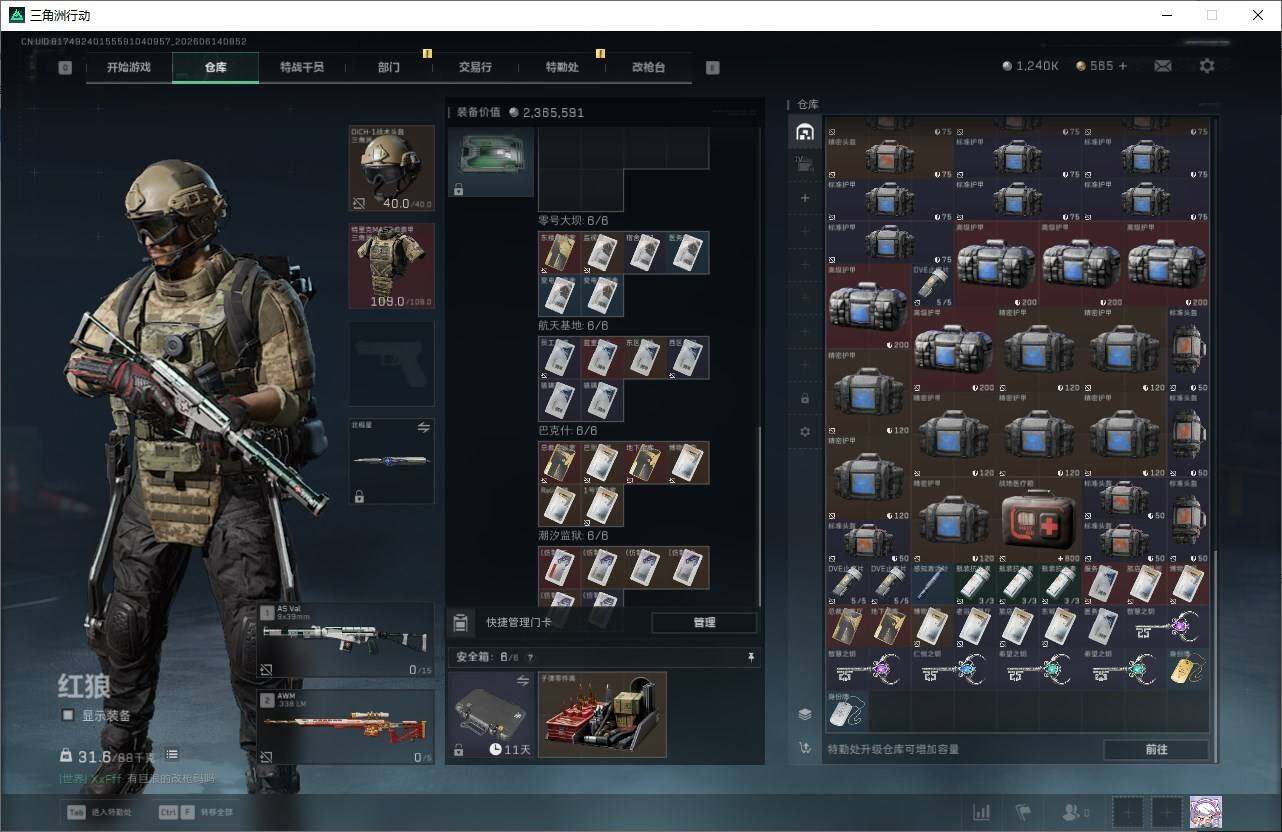Click the Ctrl F 转移全部 shortcut button
The height and width of the screenshot is (832, 1282).
tap(196, 812)
